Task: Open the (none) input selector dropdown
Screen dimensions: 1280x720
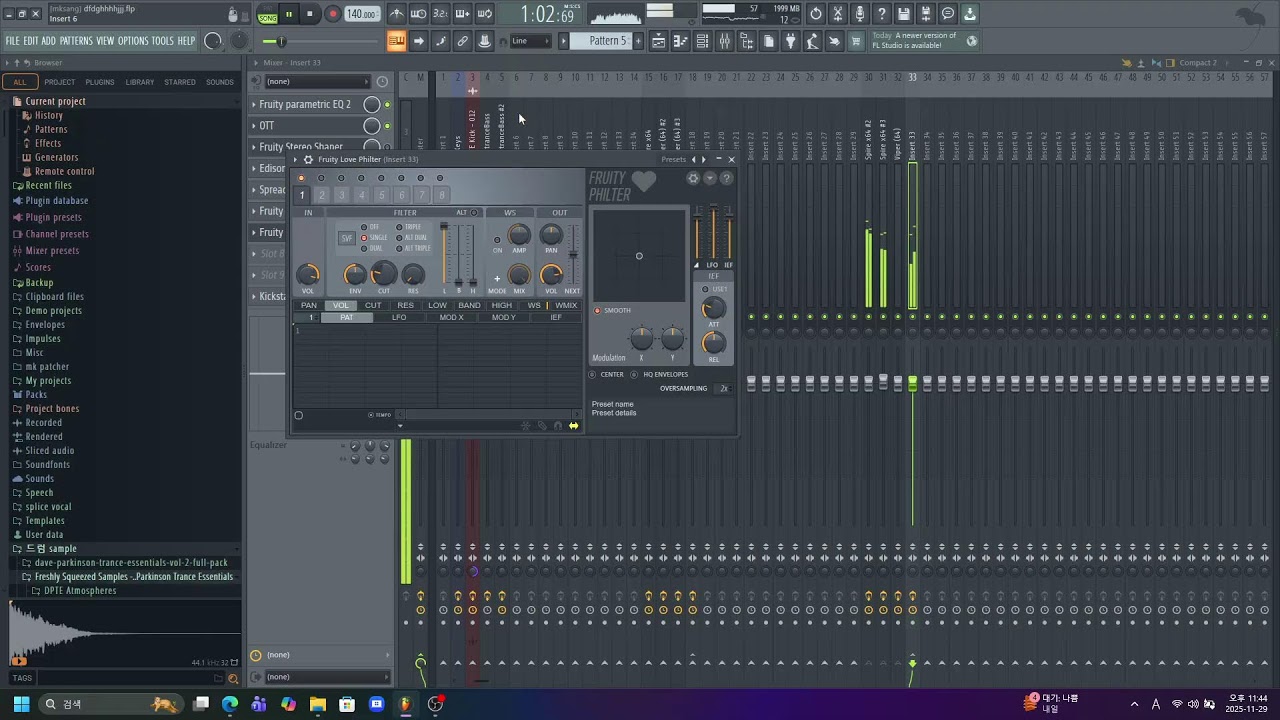Action: [x=317, y=81]
